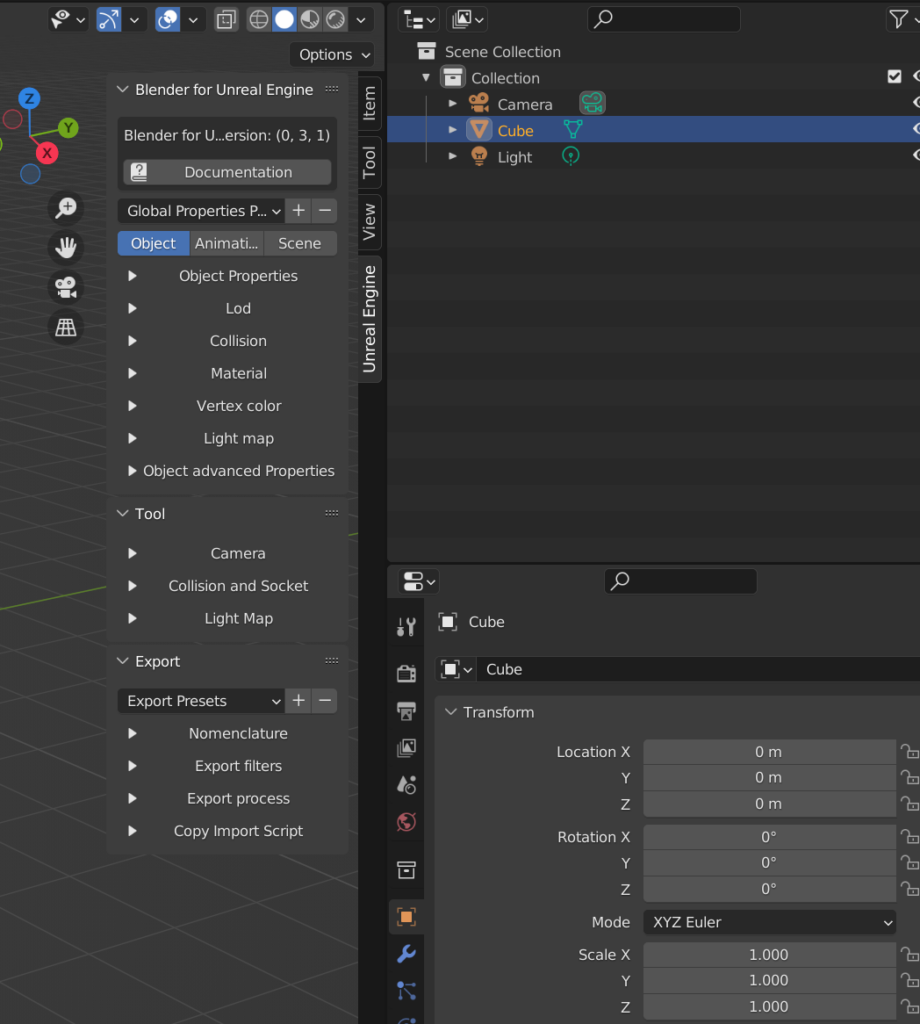
Task: Open the Active Tool properties tab icon
Action: [x=406, y=627]
